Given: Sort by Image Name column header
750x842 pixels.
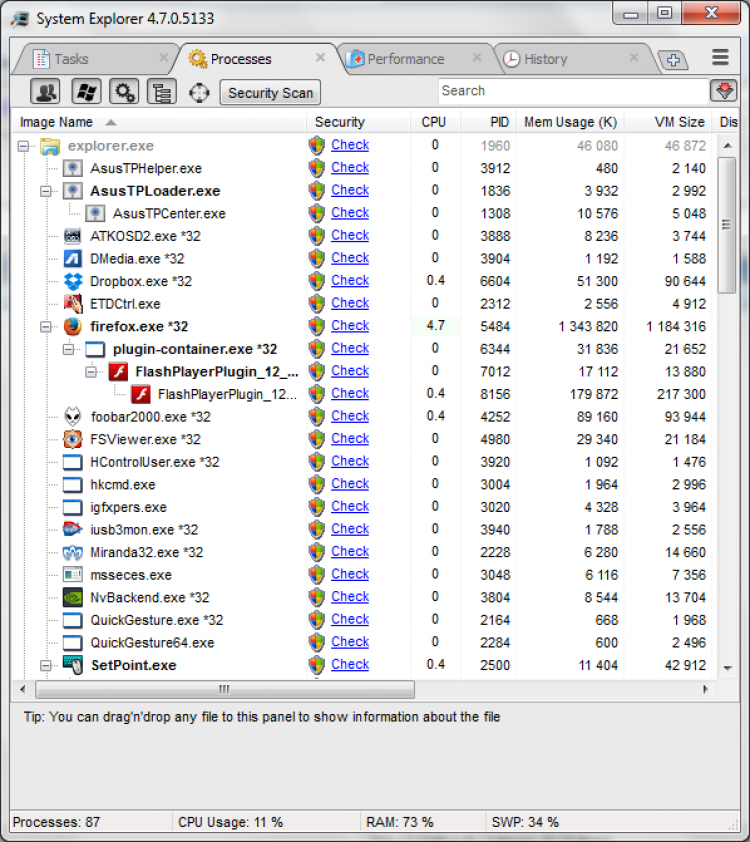Looking at the screenshot, I should (x=159, y=122).
